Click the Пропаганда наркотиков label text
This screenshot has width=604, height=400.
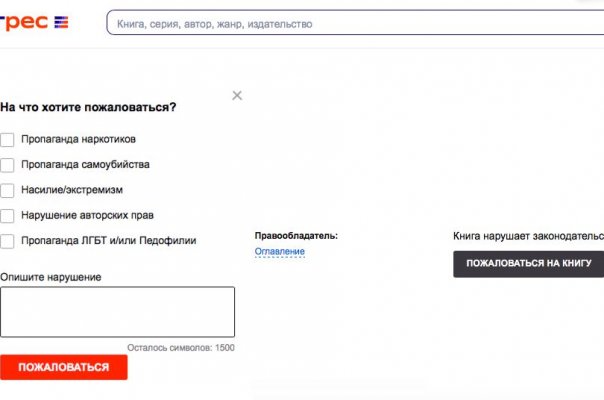[78, 139]
